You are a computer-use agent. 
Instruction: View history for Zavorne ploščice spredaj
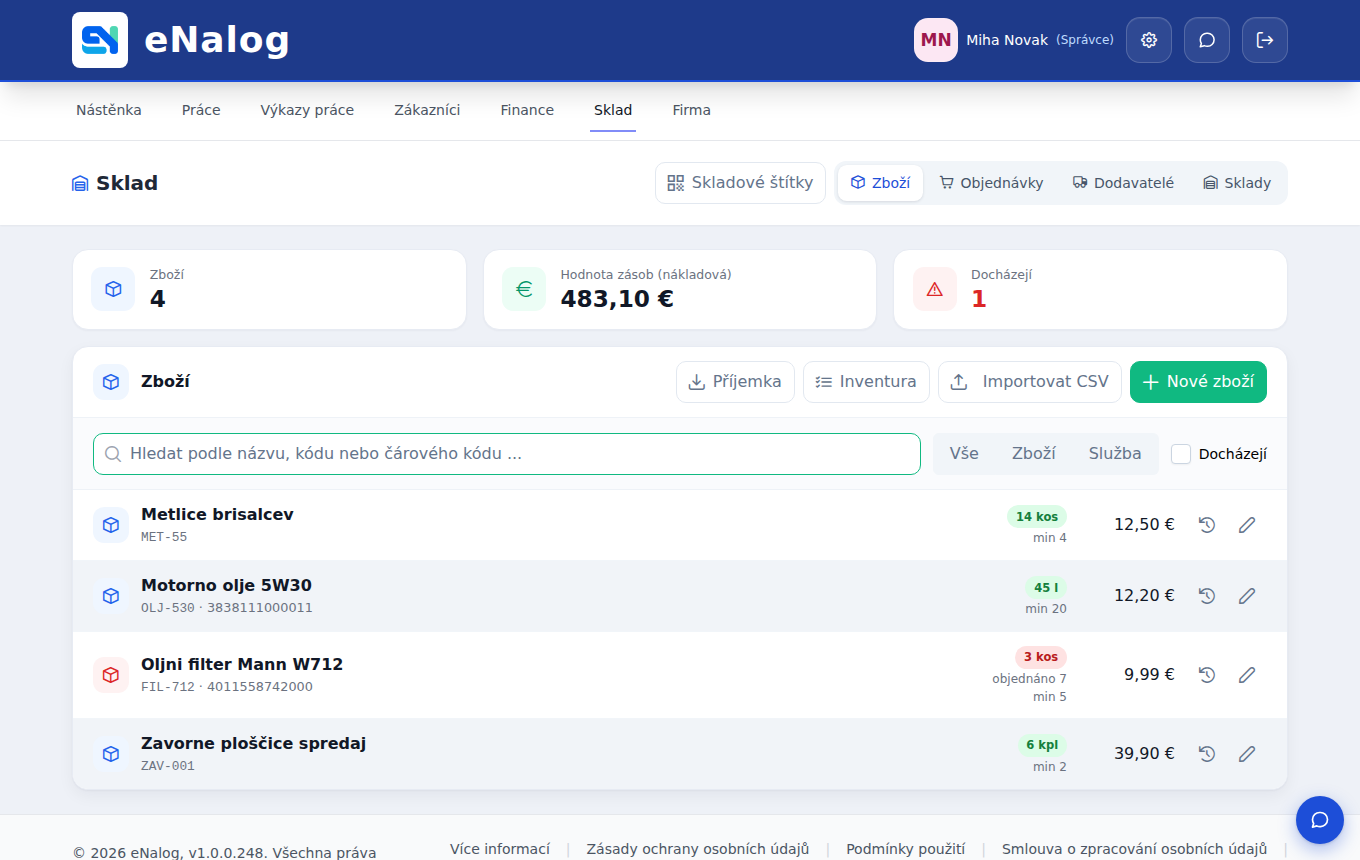point(1207,754)
